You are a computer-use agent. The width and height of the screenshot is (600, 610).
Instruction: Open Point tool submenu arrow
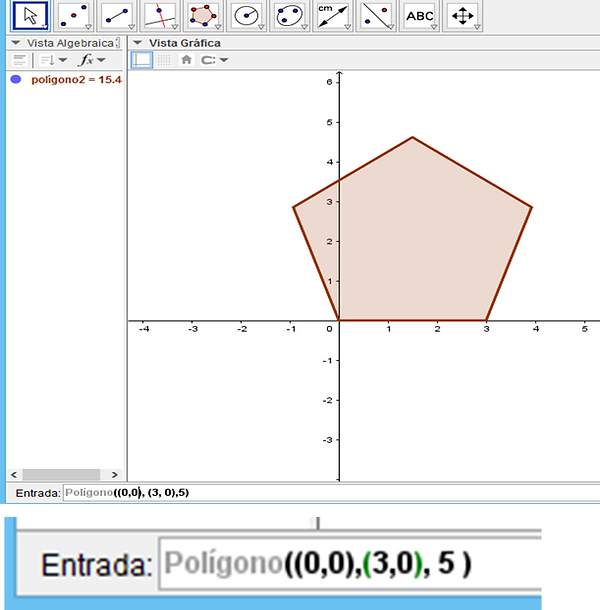pos(88,27)
